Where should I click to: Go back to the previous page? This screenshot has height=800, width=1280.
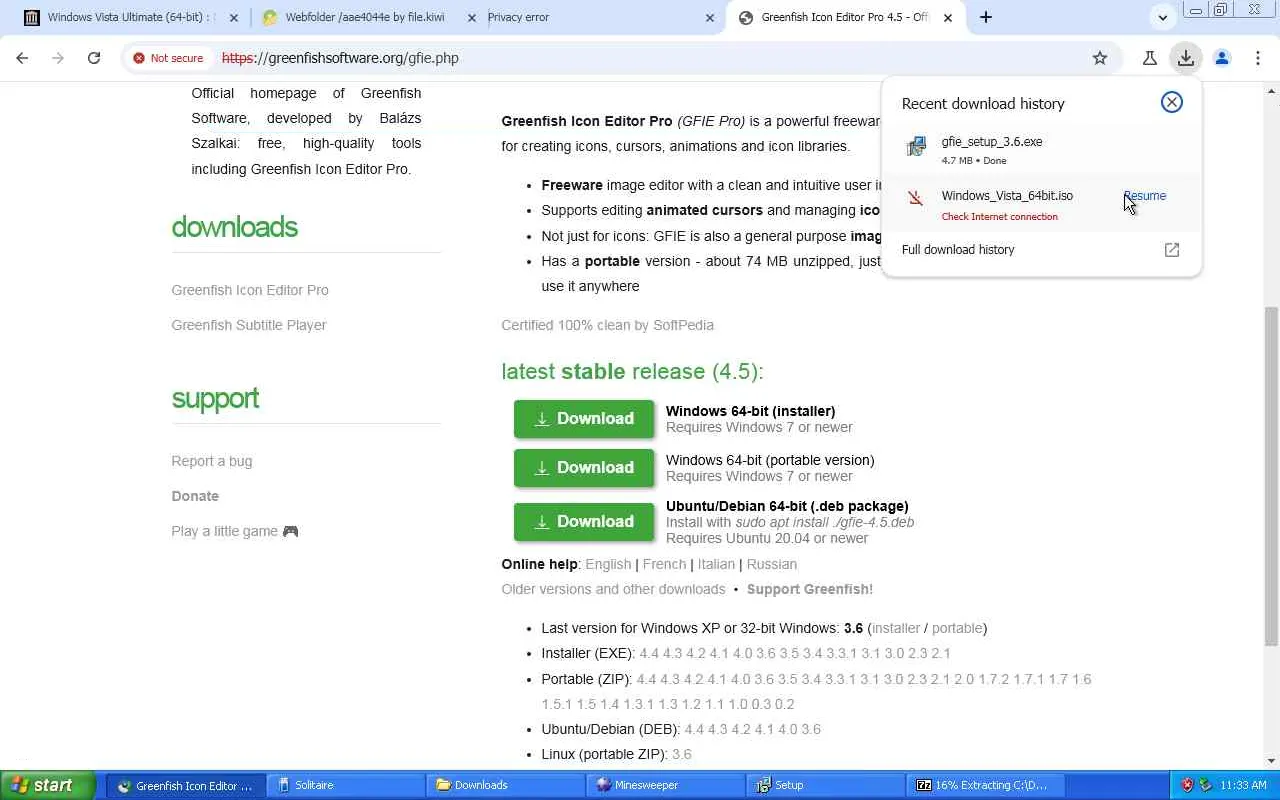click(x=22, y=58)
